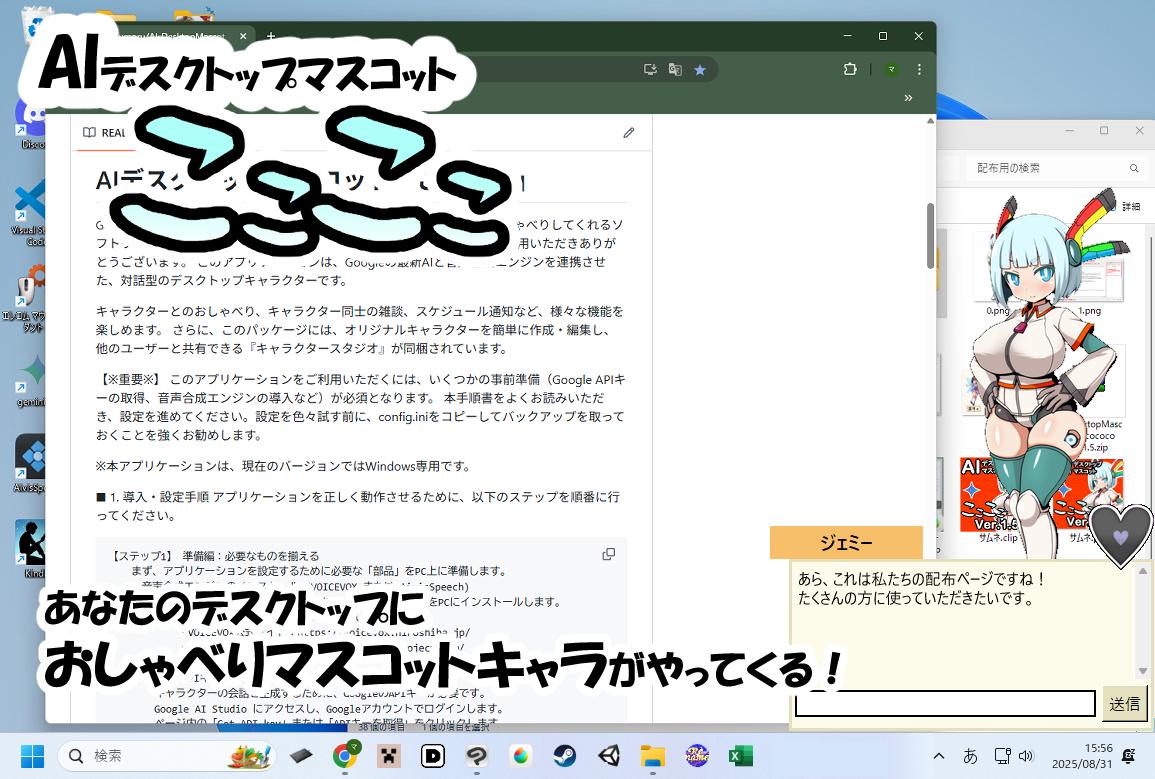Open Excel from the taskbar
The height and width of the screenshot is (779, 1155).
coord(740,756)
